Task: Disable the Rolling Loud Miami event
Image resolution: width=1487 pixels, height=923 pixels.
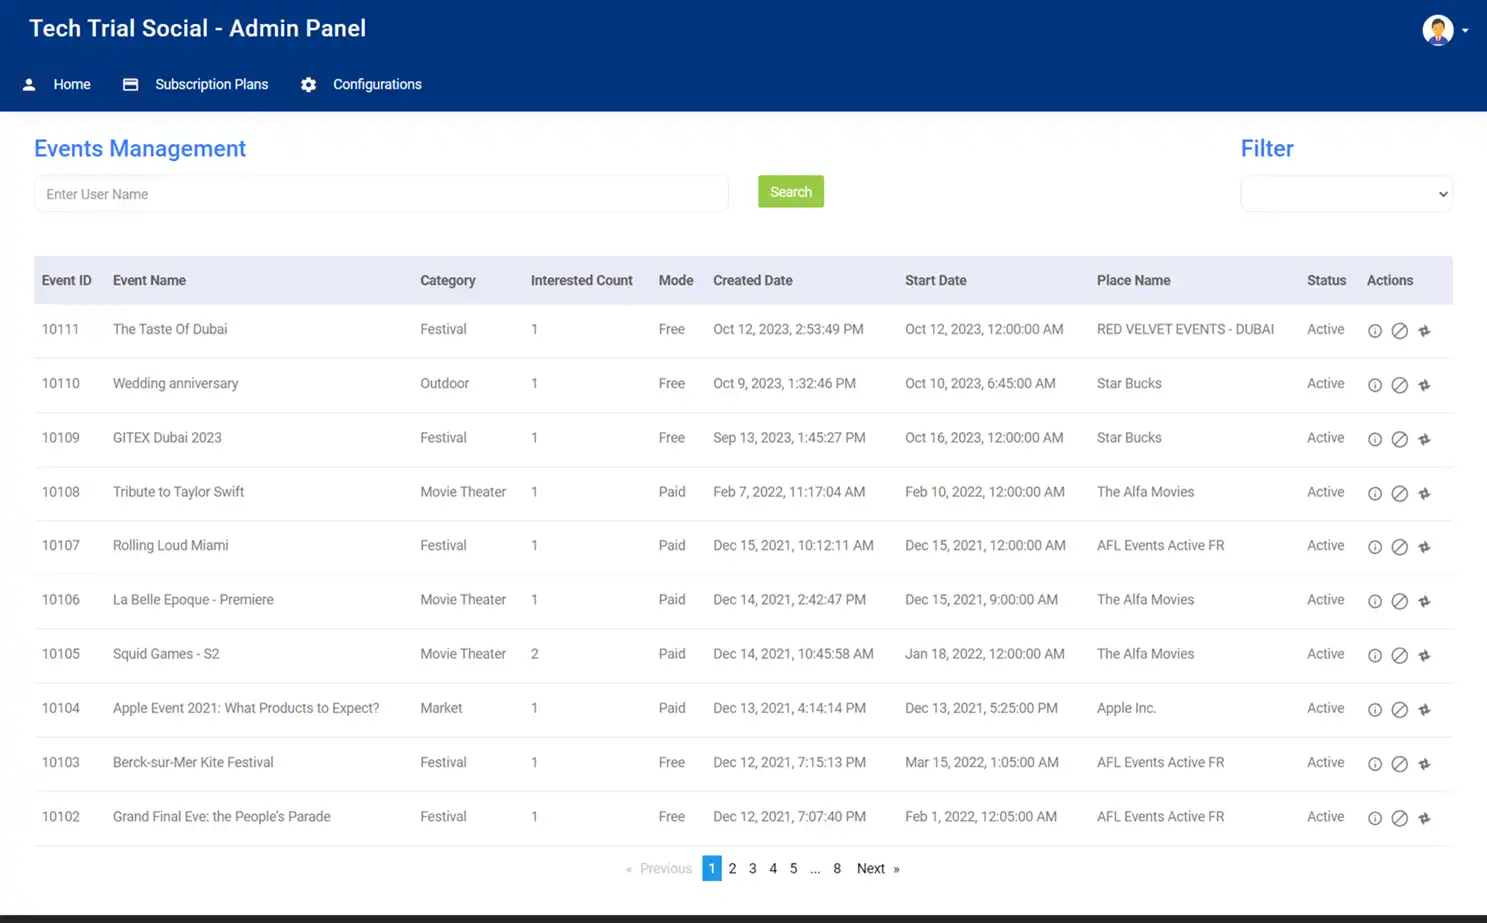Action: point(1399,546)
